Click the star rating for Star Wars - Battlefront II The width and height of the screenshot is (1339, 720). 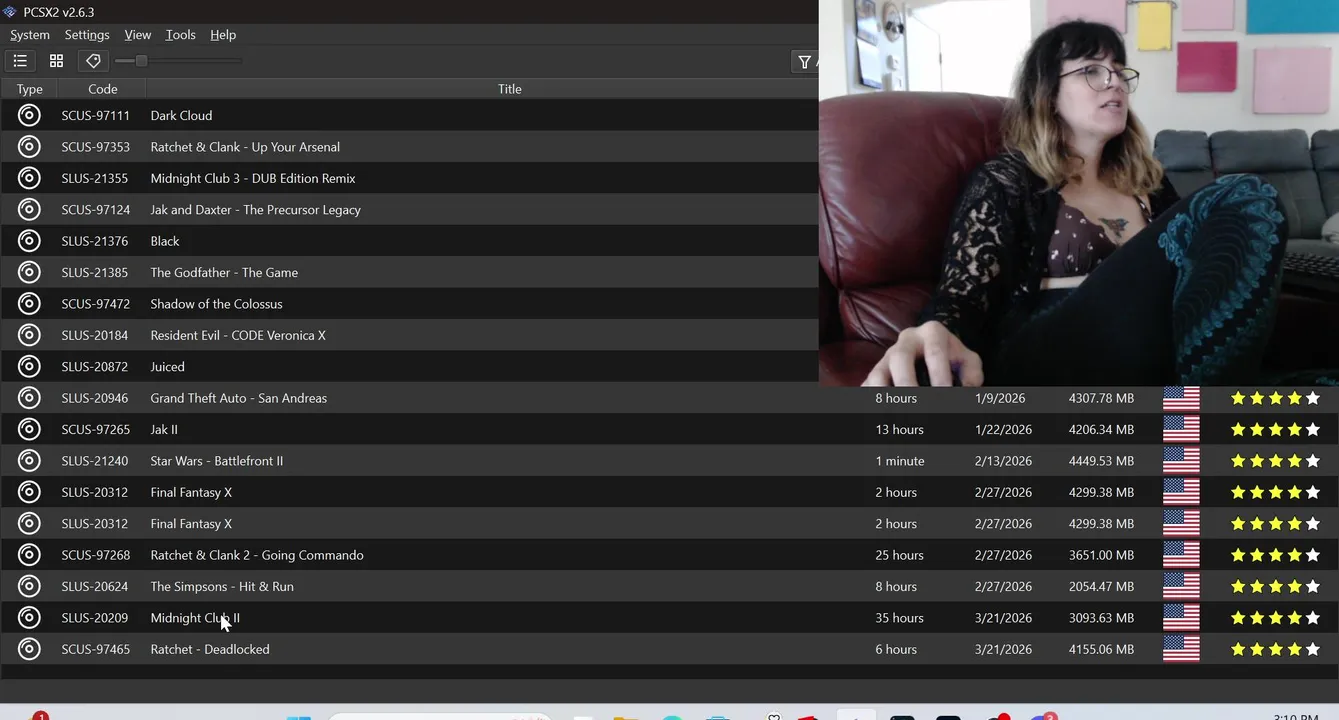[1275, 461]
